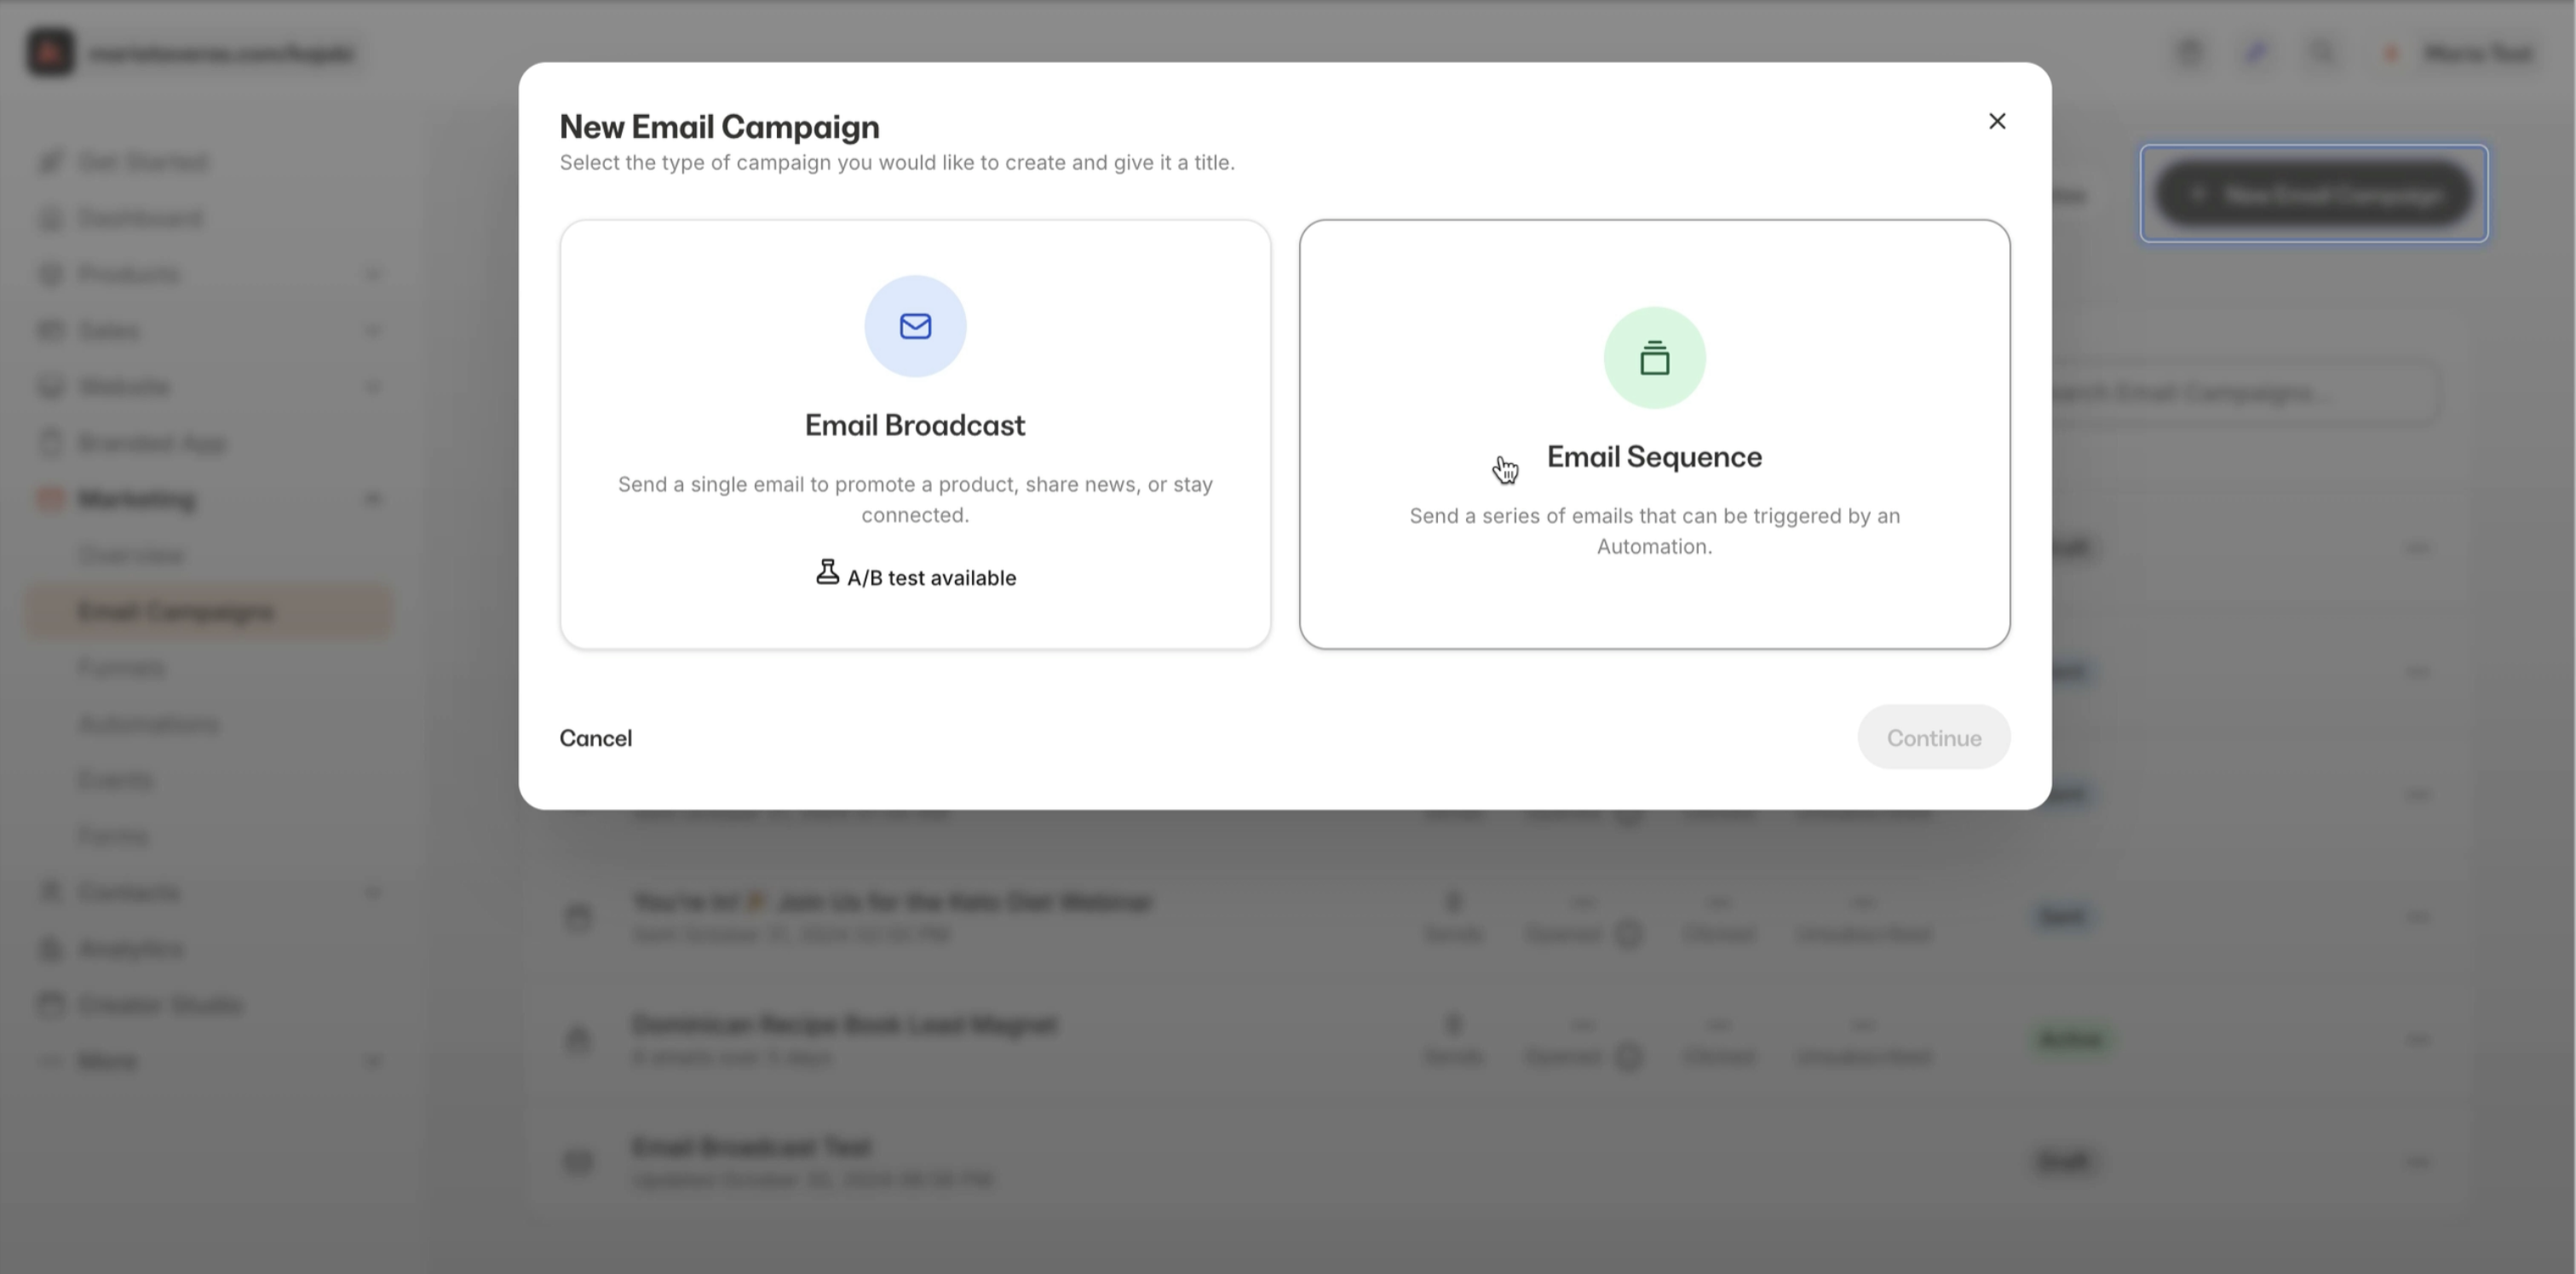Click the A/B test available label

(931, 578)
